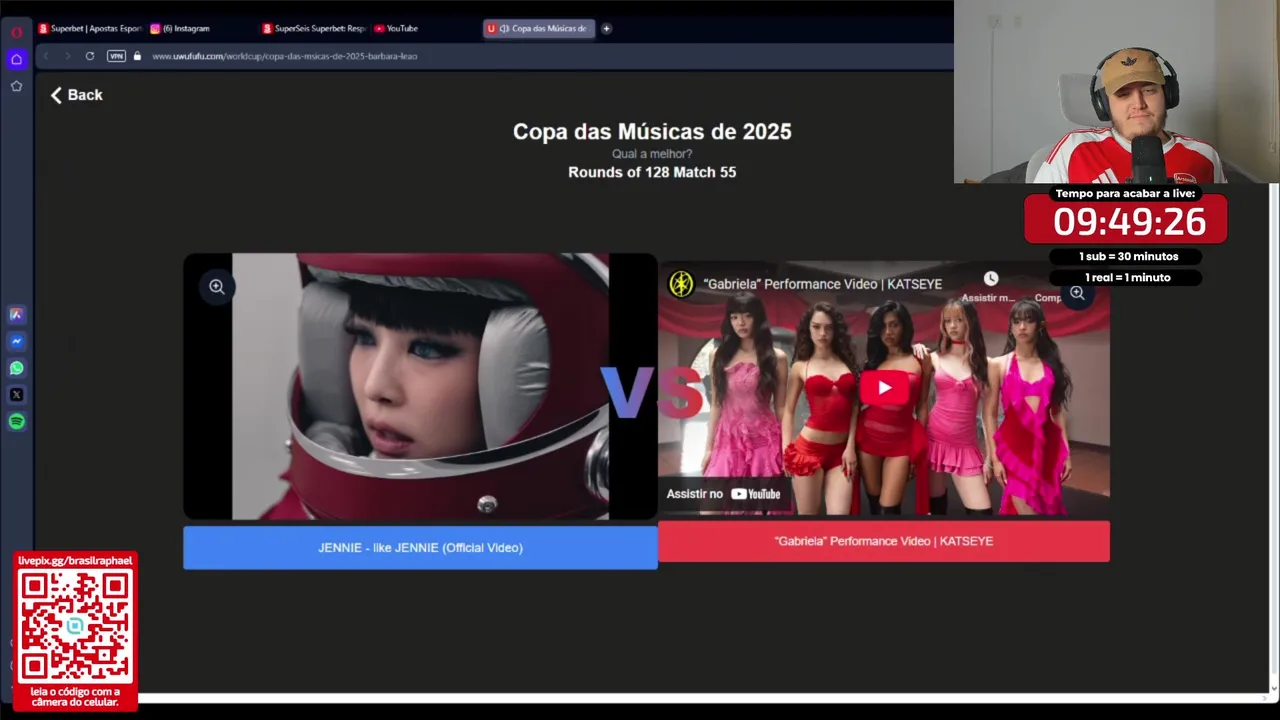The width and height of the screenshot is (1280, 720).
Task: Zoom KATSEYE video with magnifier icon
Action: [1077, 293]
